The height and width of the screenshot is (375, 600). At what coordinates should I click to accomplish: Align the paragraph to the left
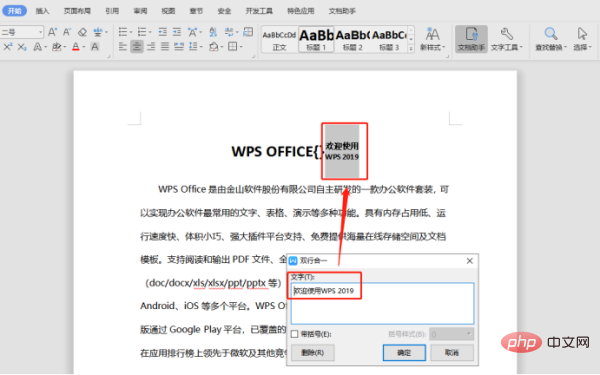(x=123, y=47)
